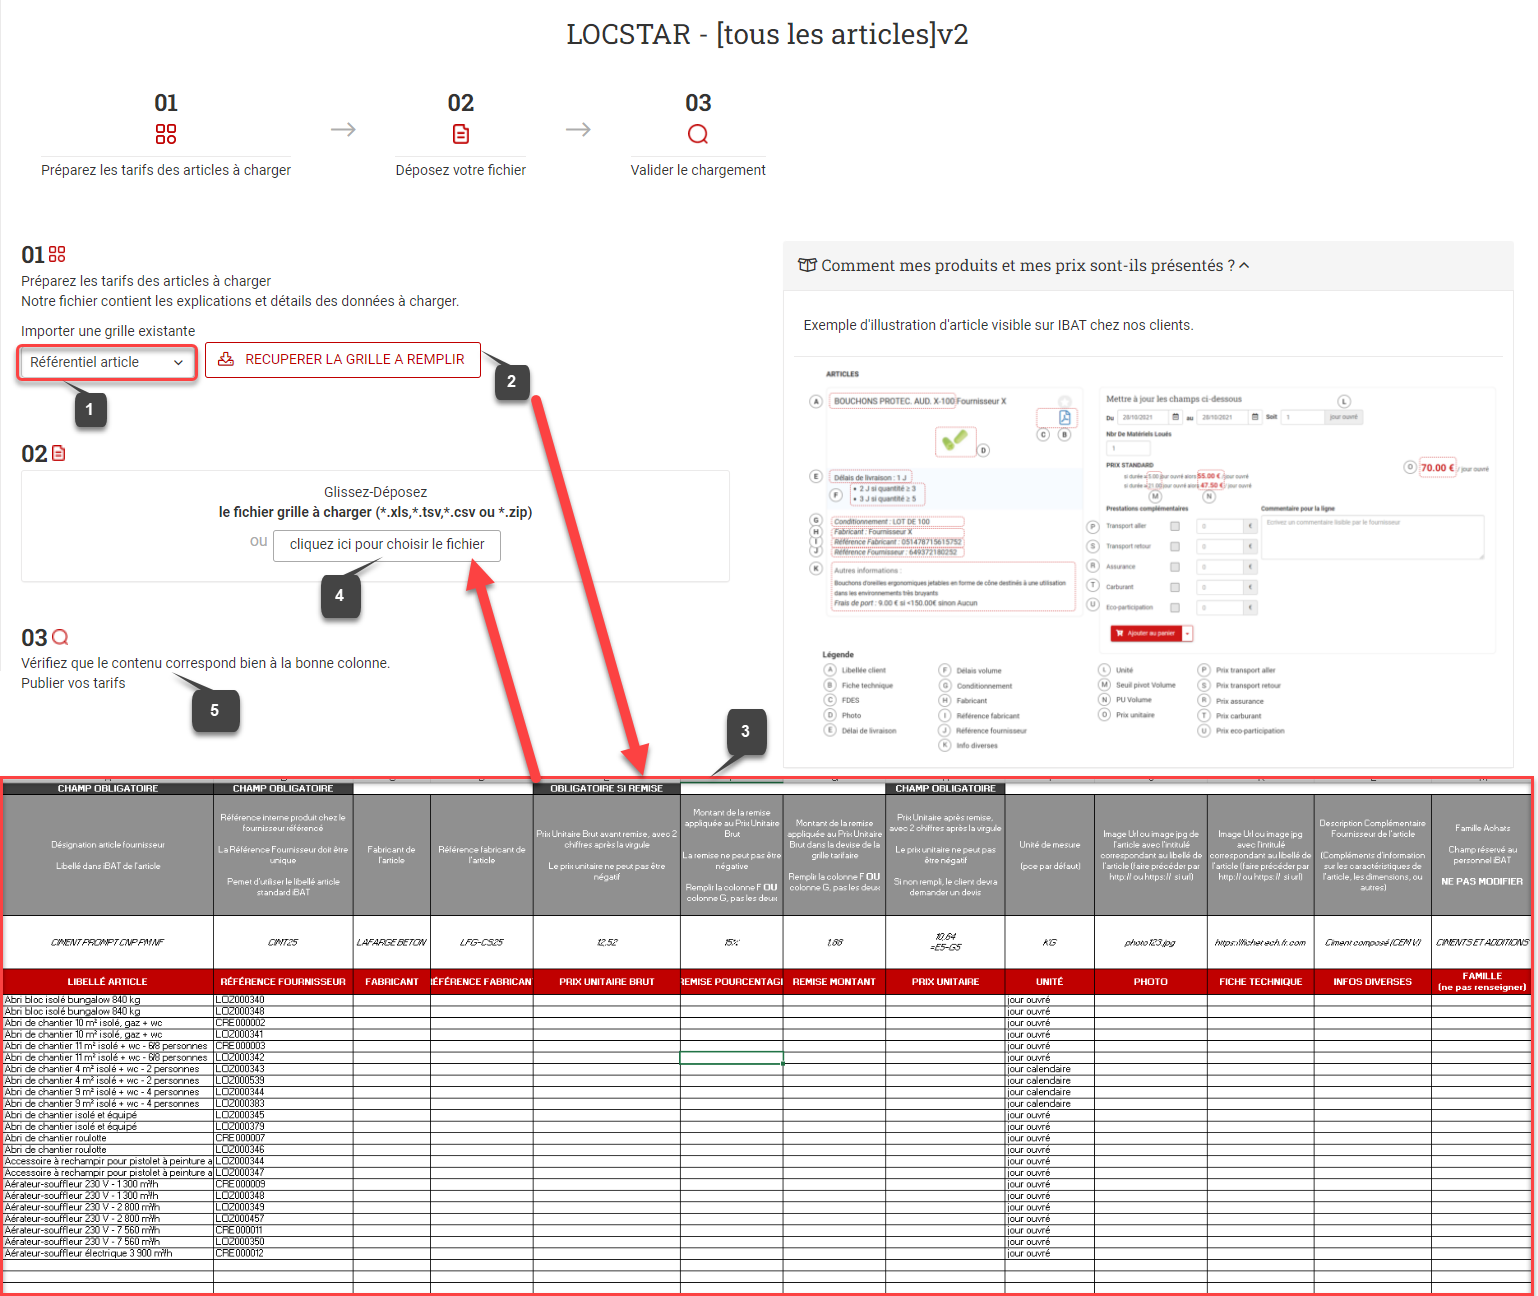Click the example cell 'CIMENTS ET ADDITIONS'
Viewport: 1538px width, 1296px height.
click(1482, 943)
